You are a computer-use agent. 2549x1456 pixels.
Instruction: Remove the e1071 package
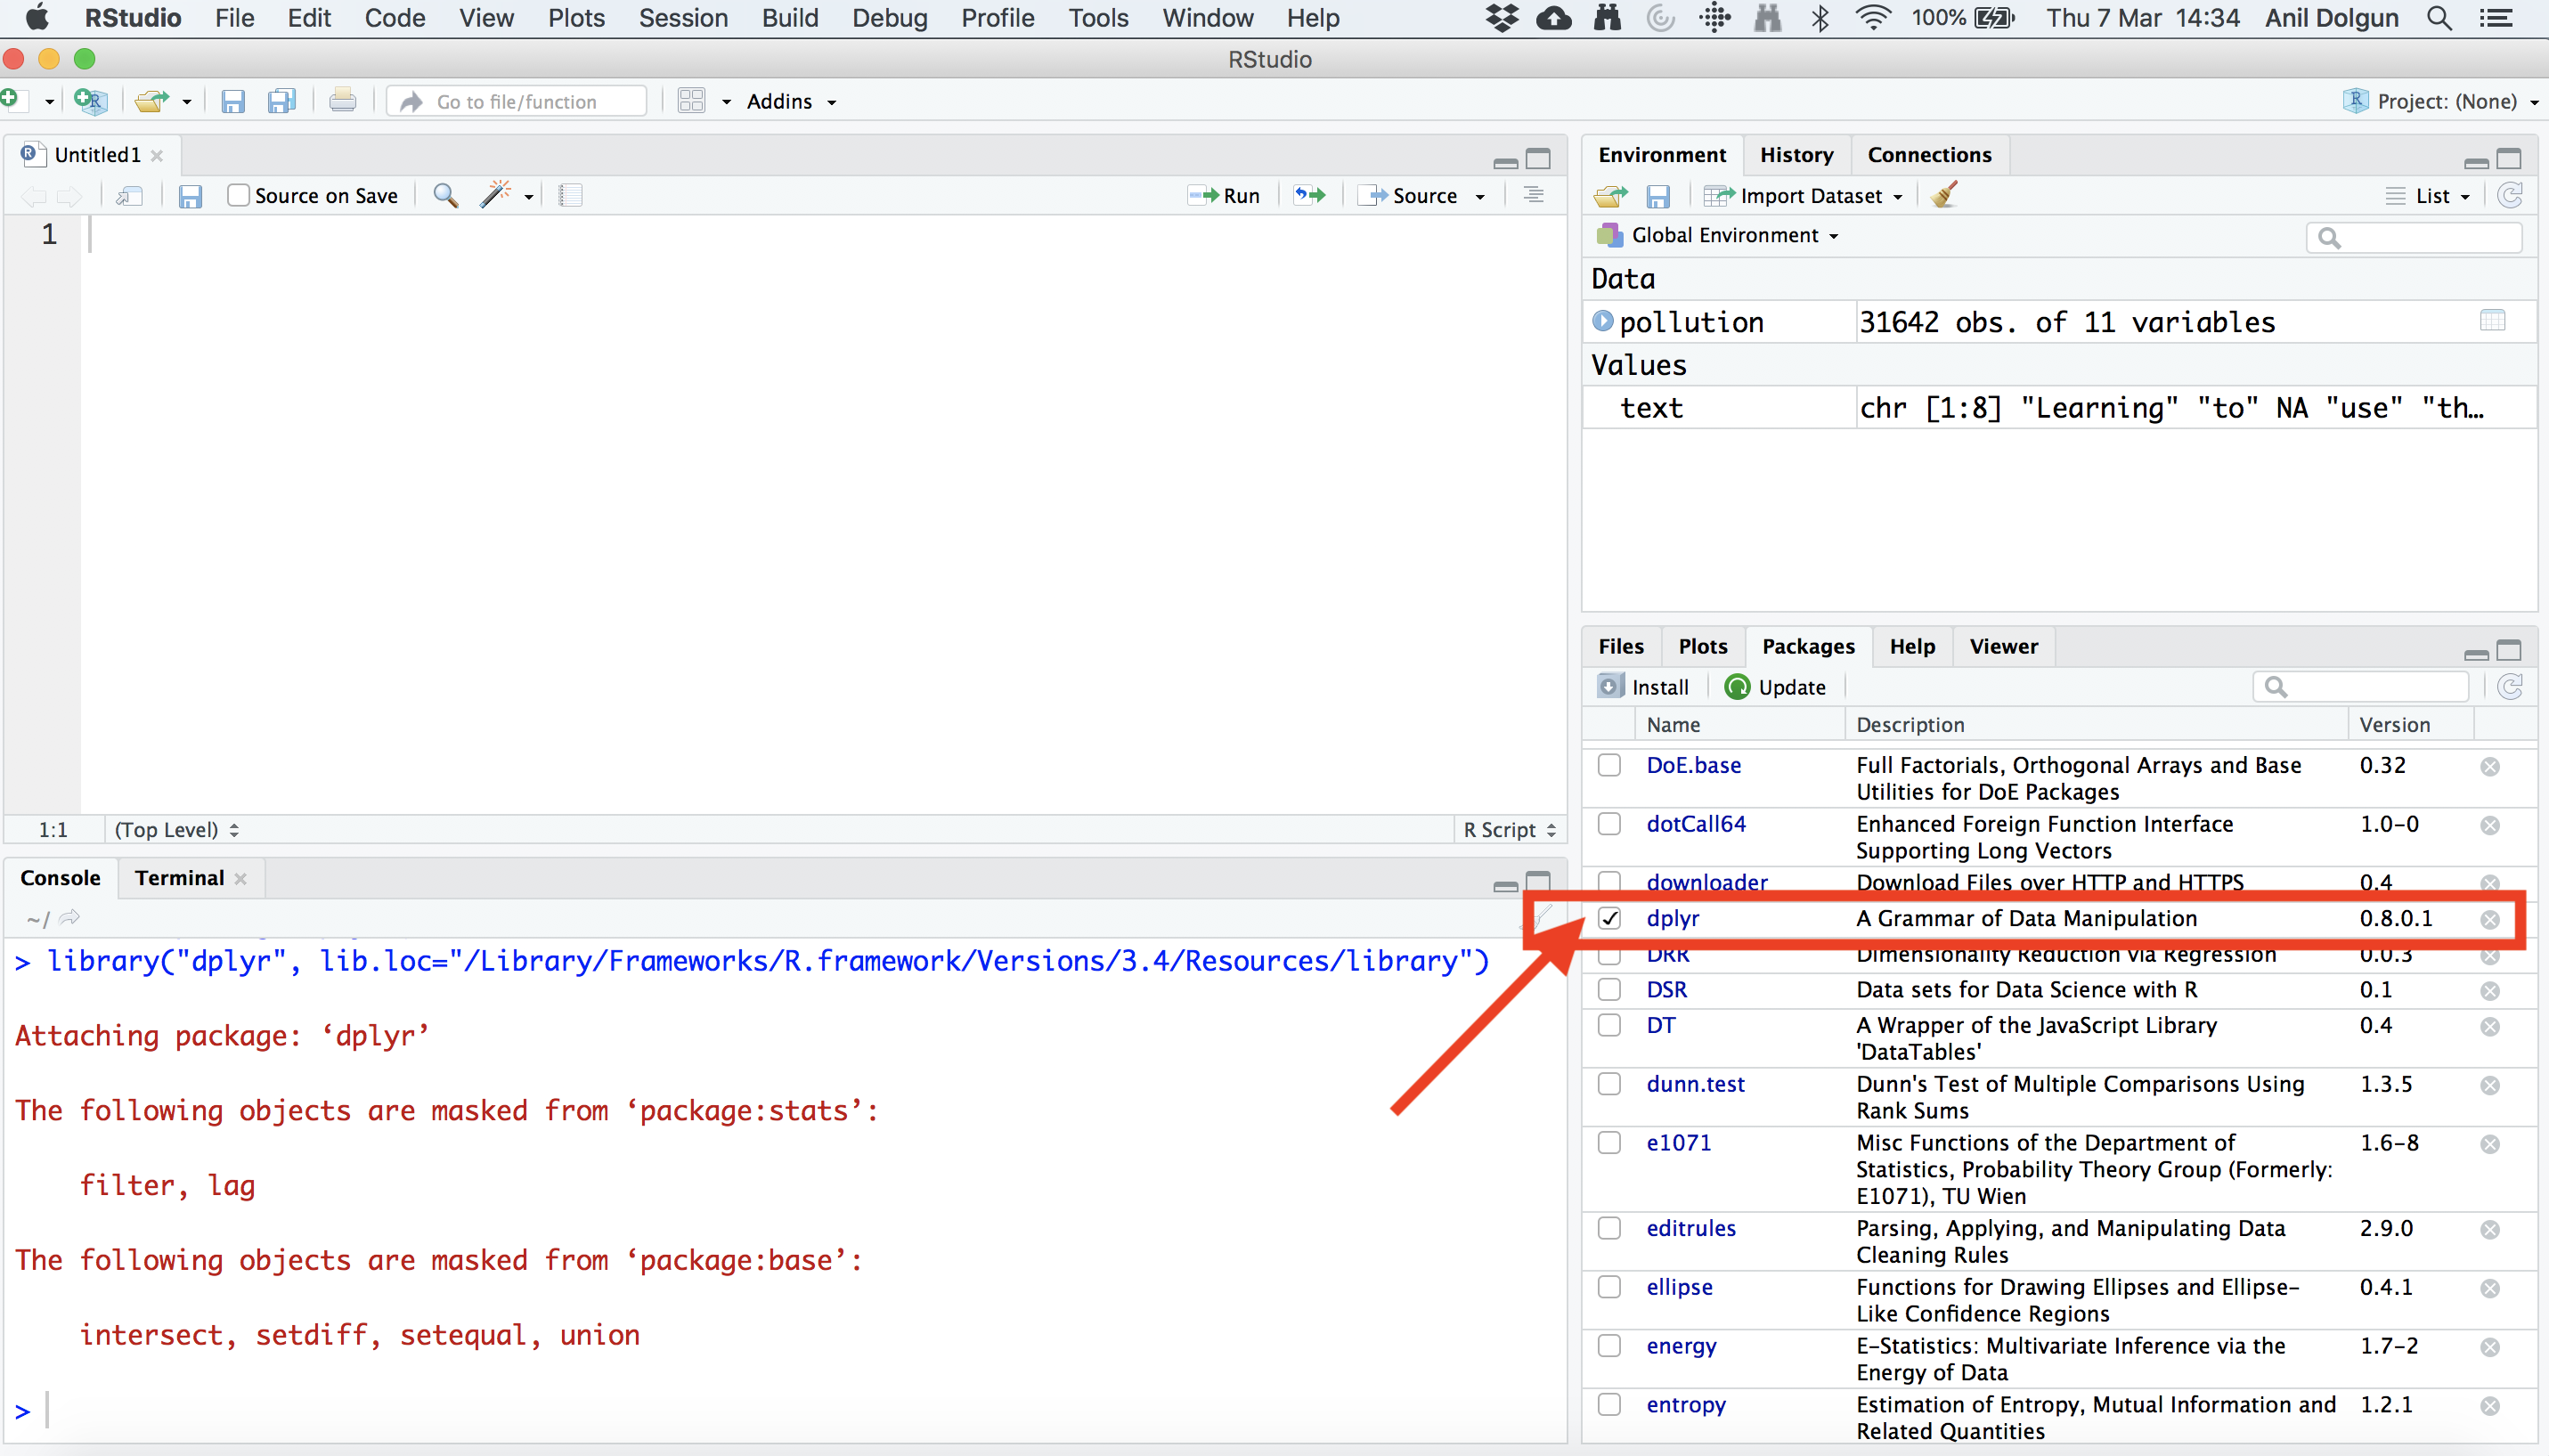pos(2490,1144)
